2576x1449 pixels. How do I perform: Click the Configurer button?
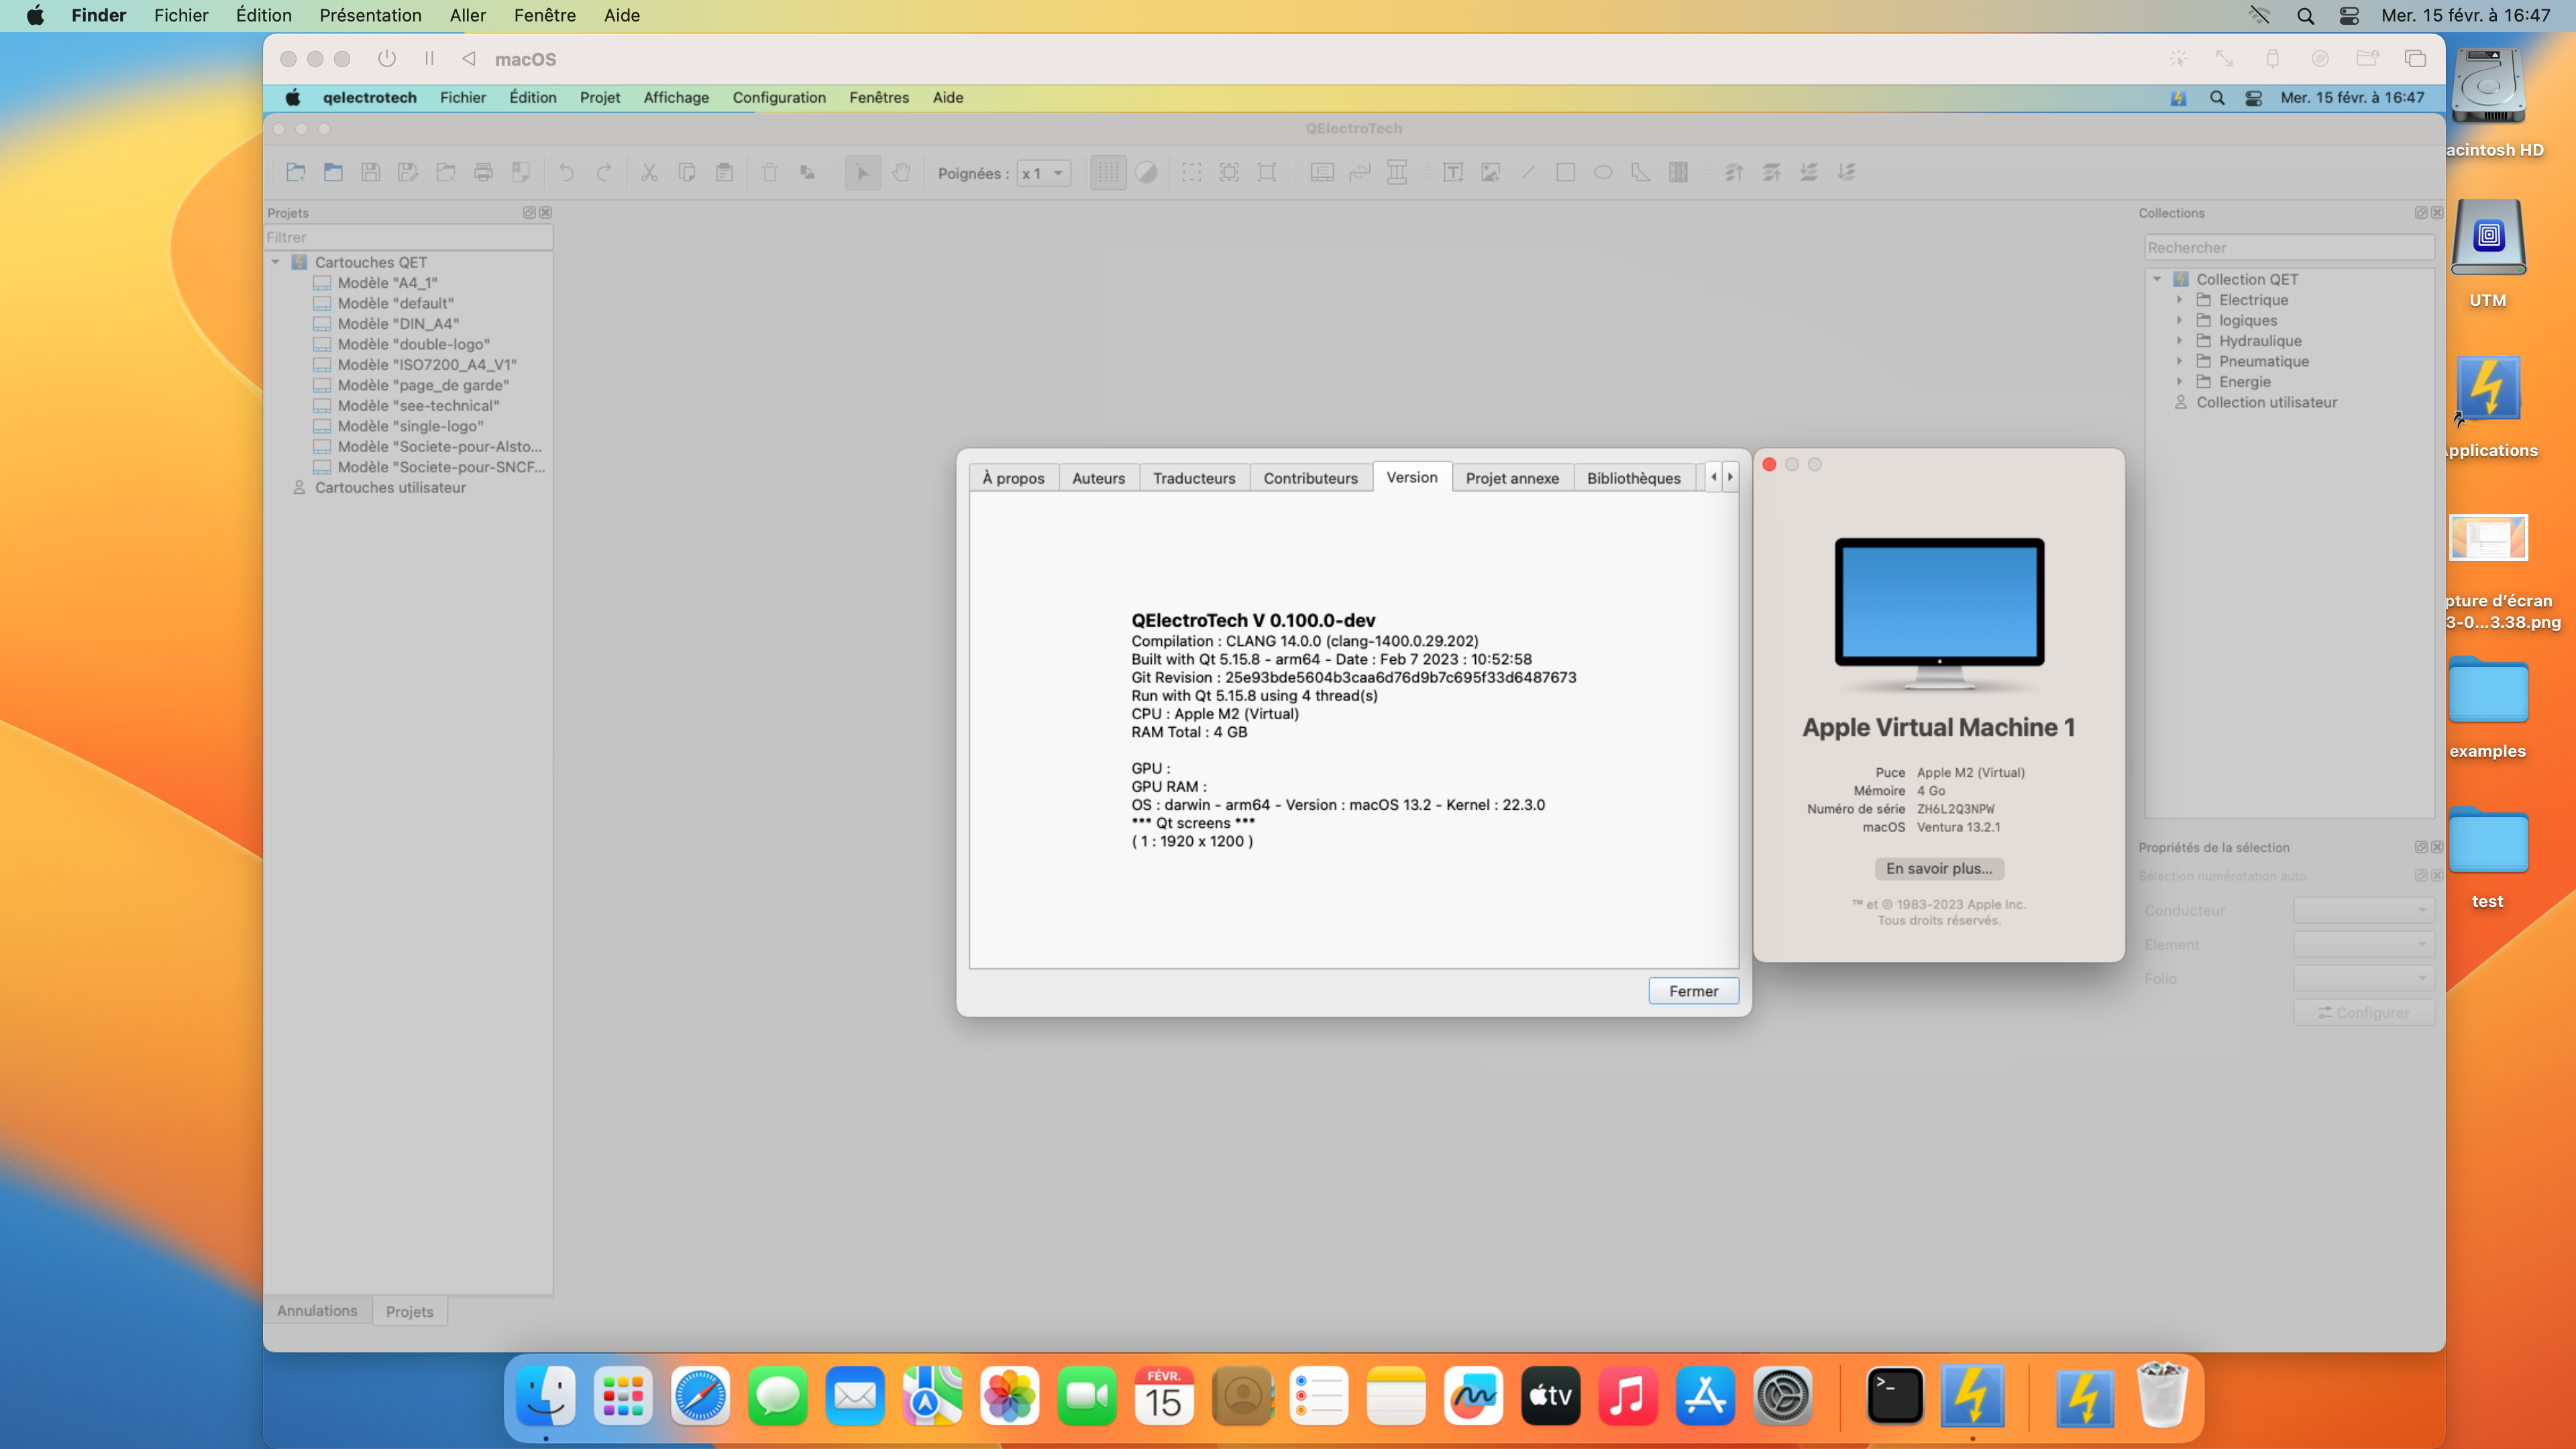click(2363, 1012)
